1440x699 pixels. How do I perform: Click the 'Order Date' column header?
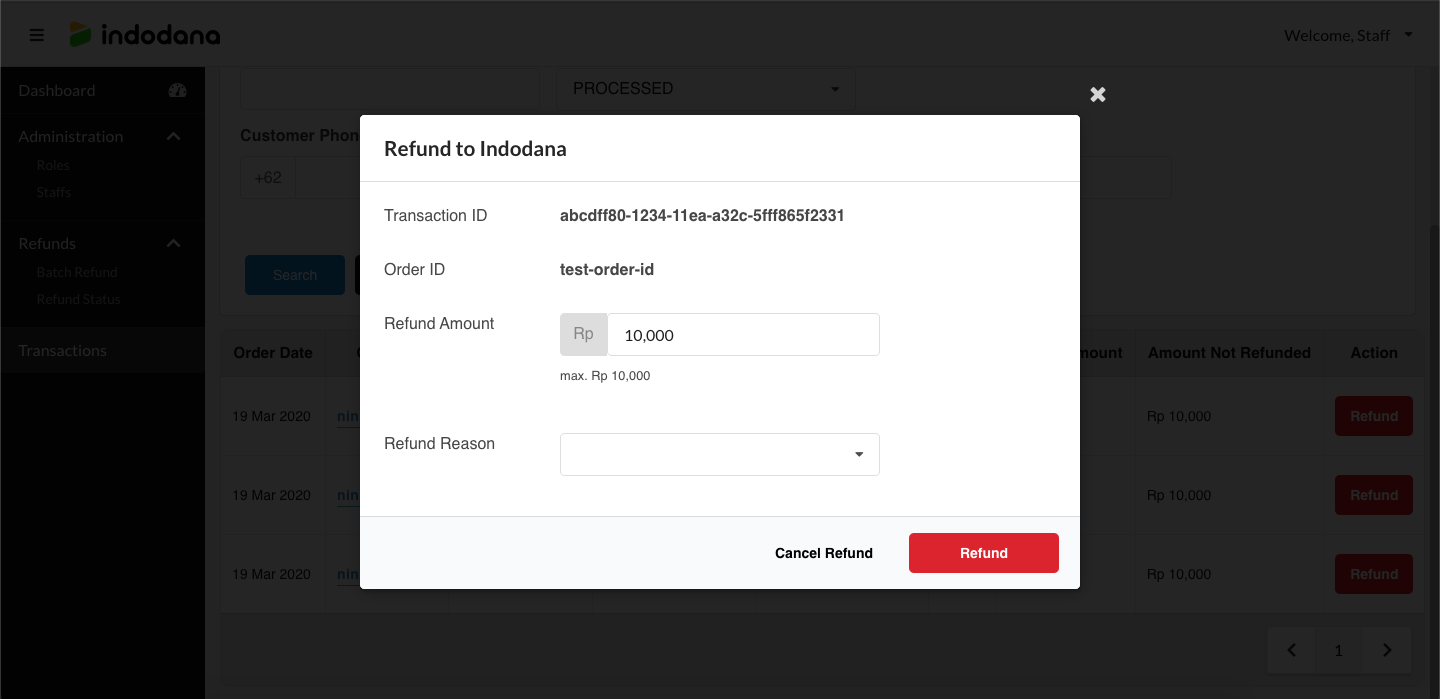click(x=273, y=352)
